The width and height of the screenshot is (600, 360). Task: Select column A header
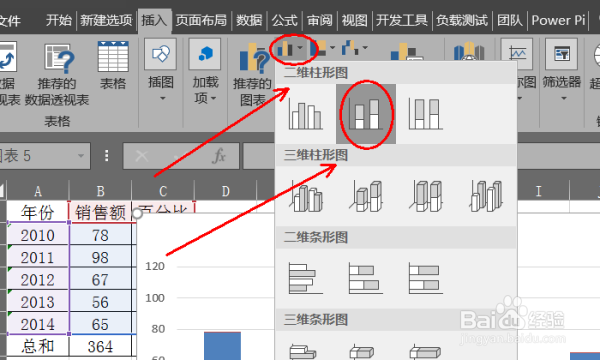(38, 191)
